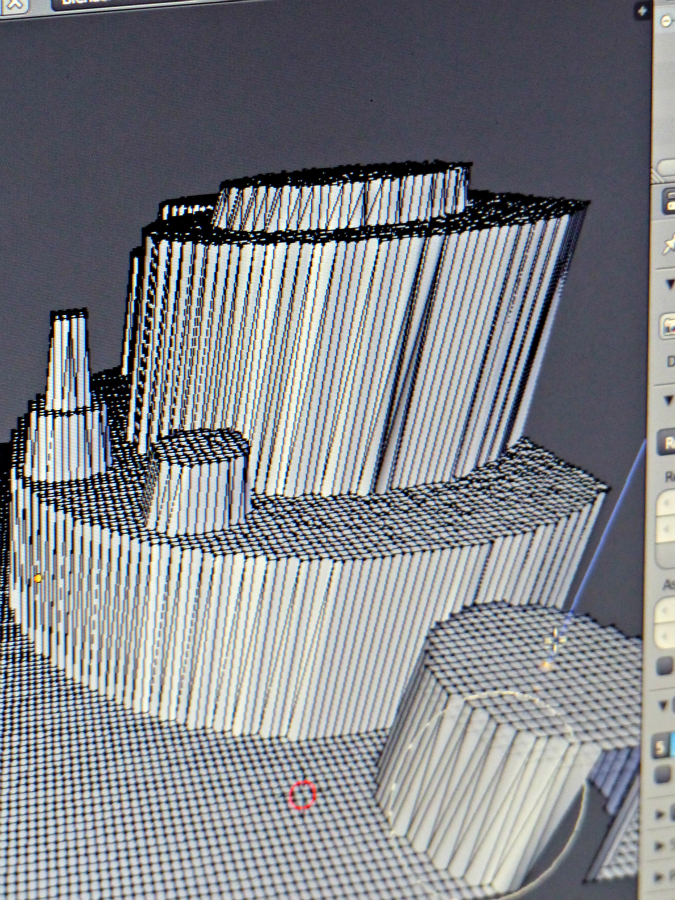Select the 5 samples anti-aliasing button

[662, 745]
